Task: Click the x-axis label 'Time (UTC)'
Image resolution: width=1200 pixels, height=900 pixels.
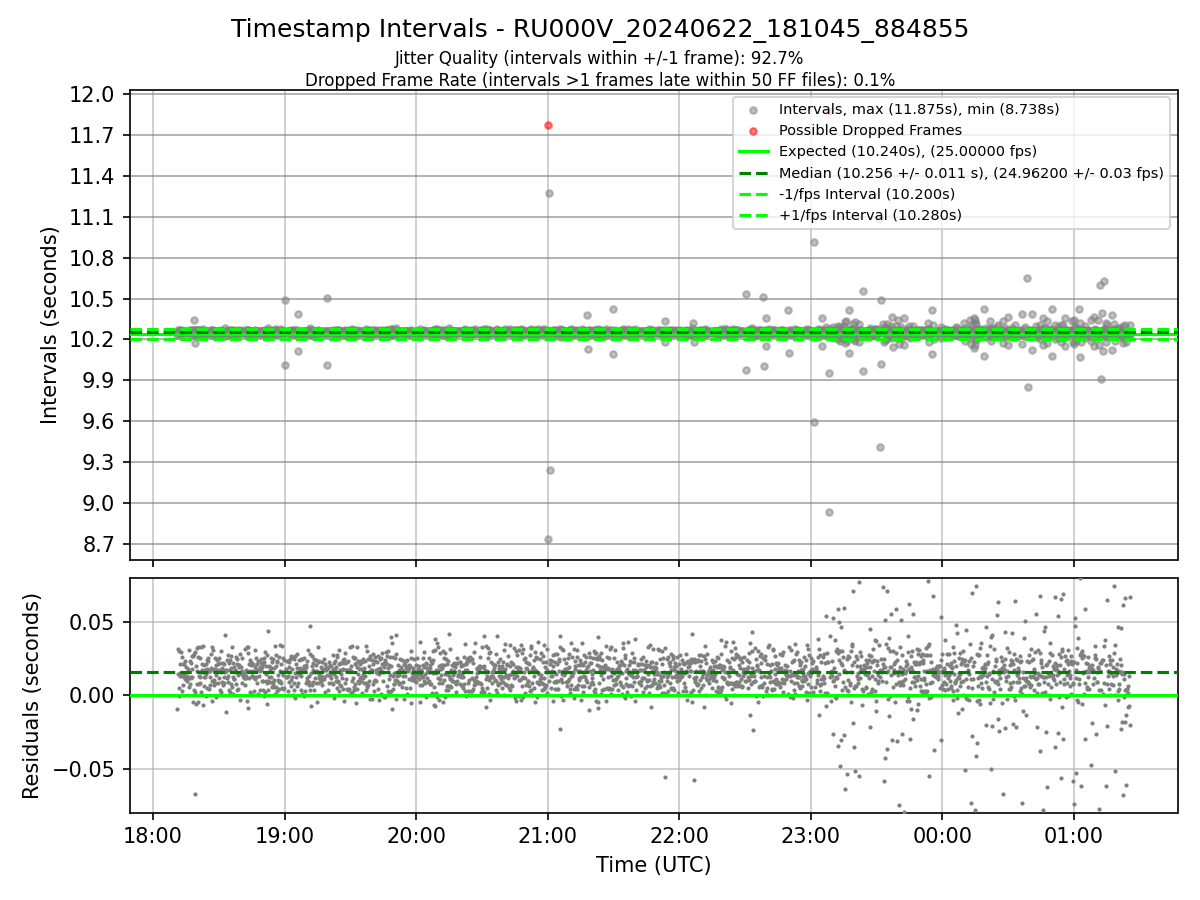Action: [x=653, y=865]
